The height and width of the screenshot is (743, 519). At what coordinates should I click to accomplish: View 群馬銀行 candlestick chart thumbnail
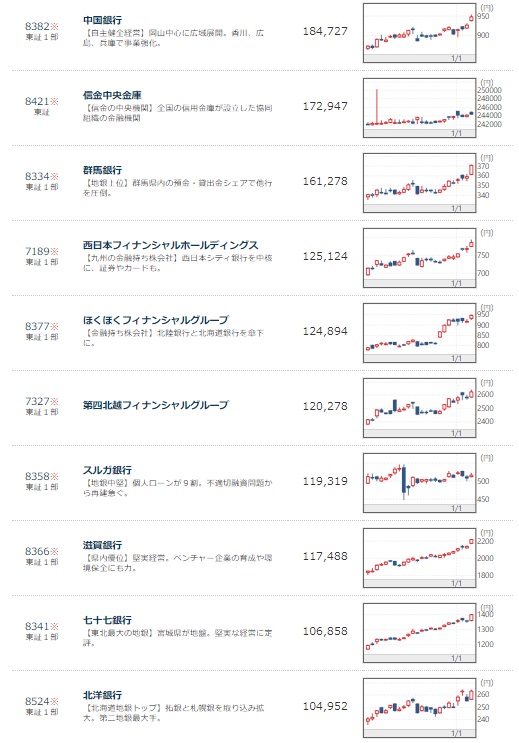pyautogui.click(x=419, y=183)
